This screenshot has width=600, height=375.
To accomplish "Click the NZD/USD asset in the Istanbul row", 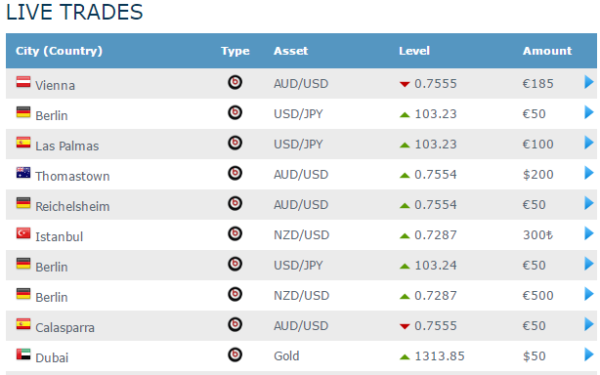I will [301, 235].
